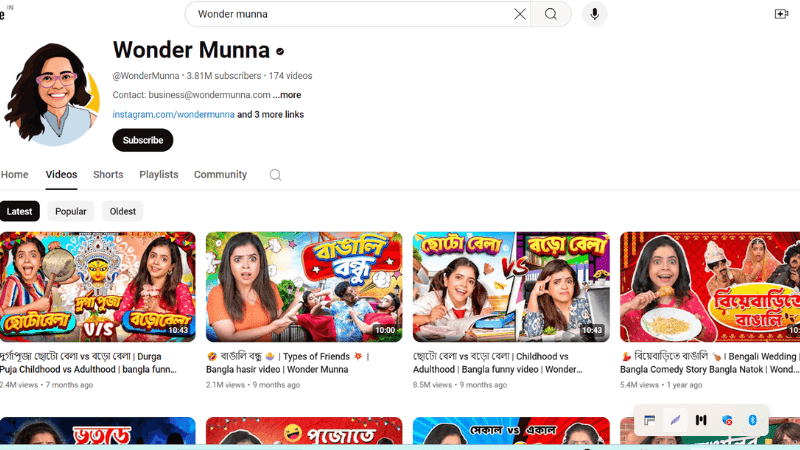This screenshot has width=800, height=450.
Task: Open second-row thumbnail with vs banner
Action: coord(511,431)
